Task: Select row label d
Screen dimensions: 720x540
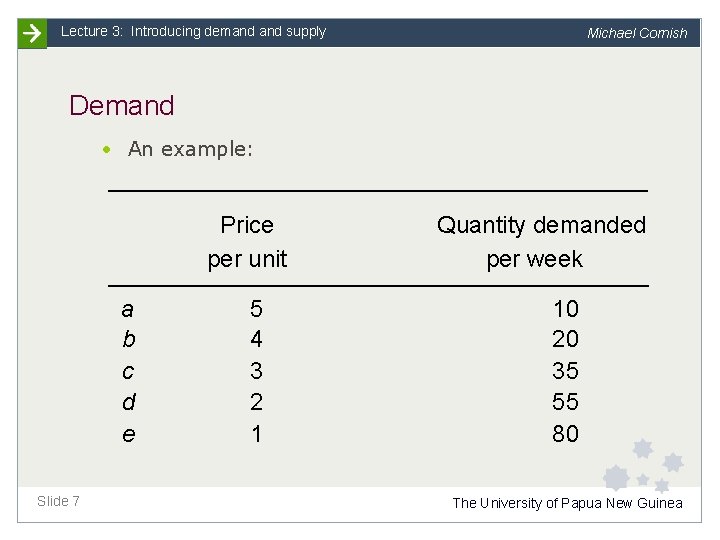Action: (x=128, y=402)
